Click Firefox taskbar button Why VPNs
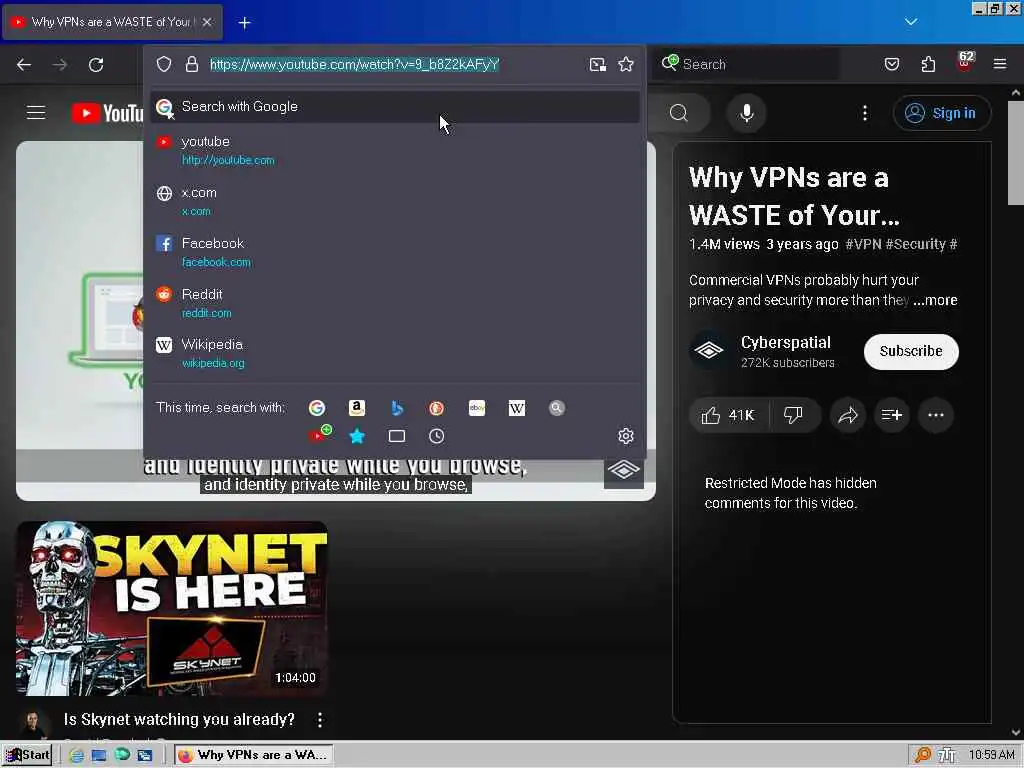1024x768 pixels. 254,755
